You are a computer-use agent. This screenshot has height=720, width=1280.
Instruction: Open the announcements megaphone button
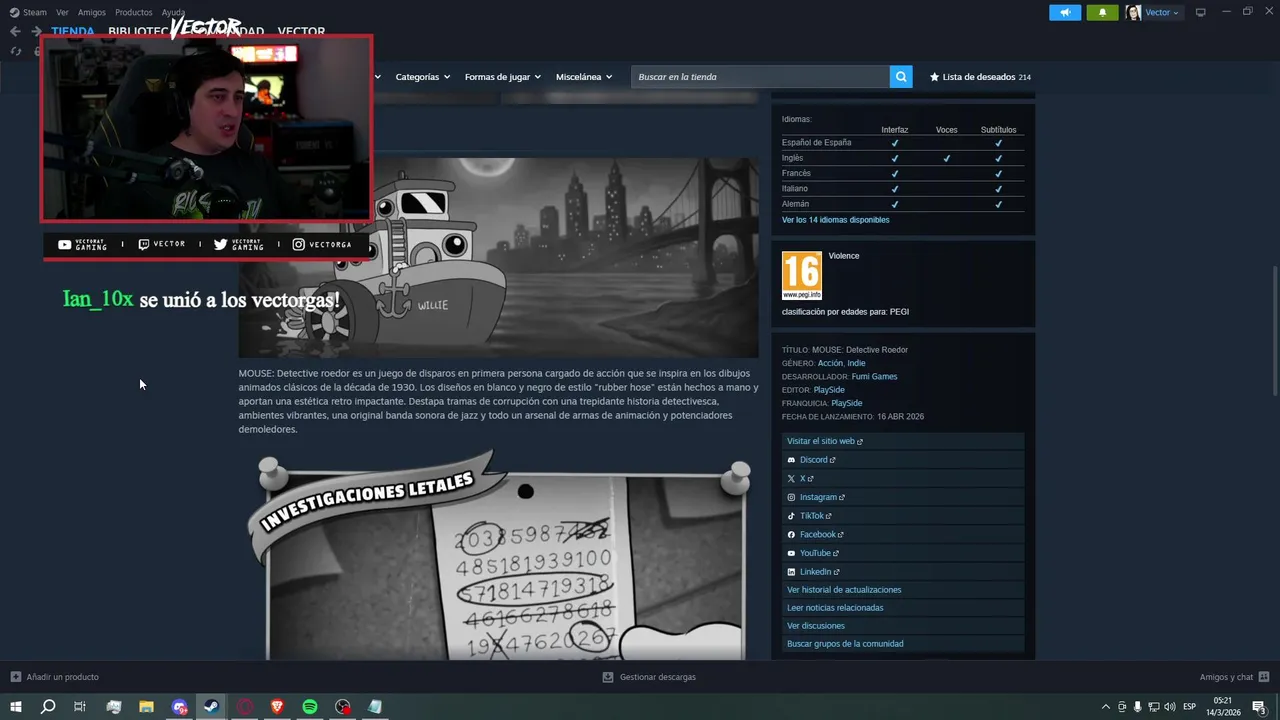pyautogui.click(x=1065, y=12)
